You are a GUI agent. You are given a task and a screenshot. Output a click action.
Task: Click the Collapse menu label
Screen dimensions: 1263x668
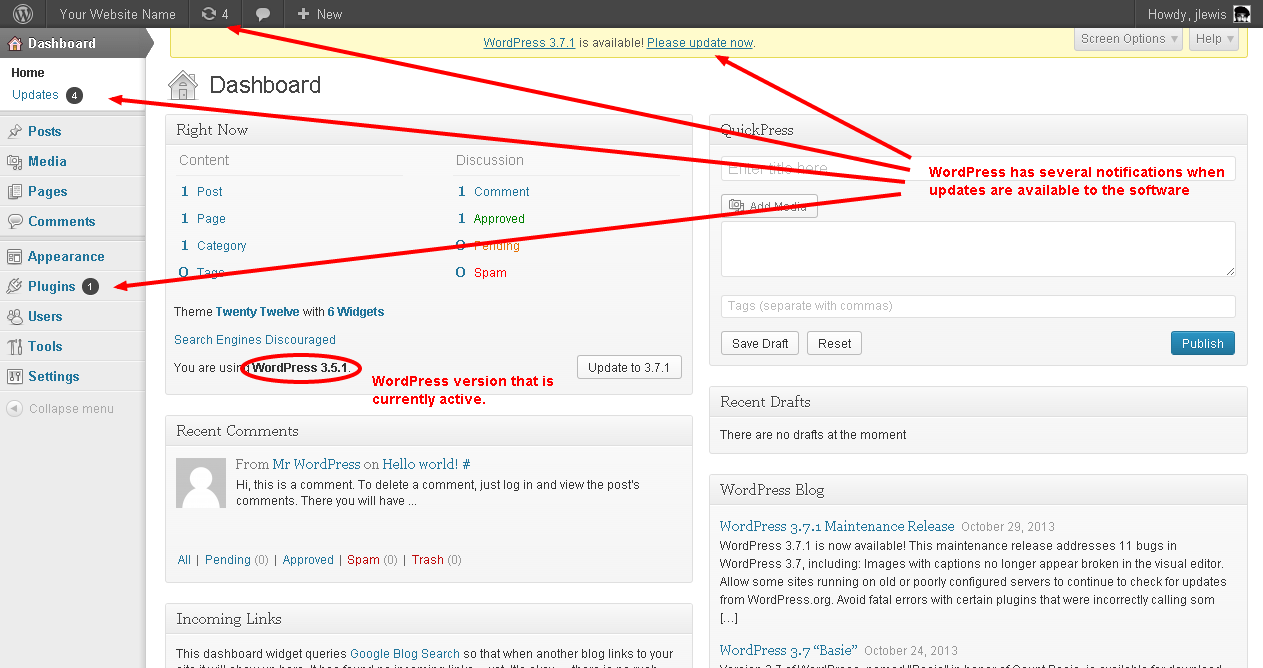[71, 409]
